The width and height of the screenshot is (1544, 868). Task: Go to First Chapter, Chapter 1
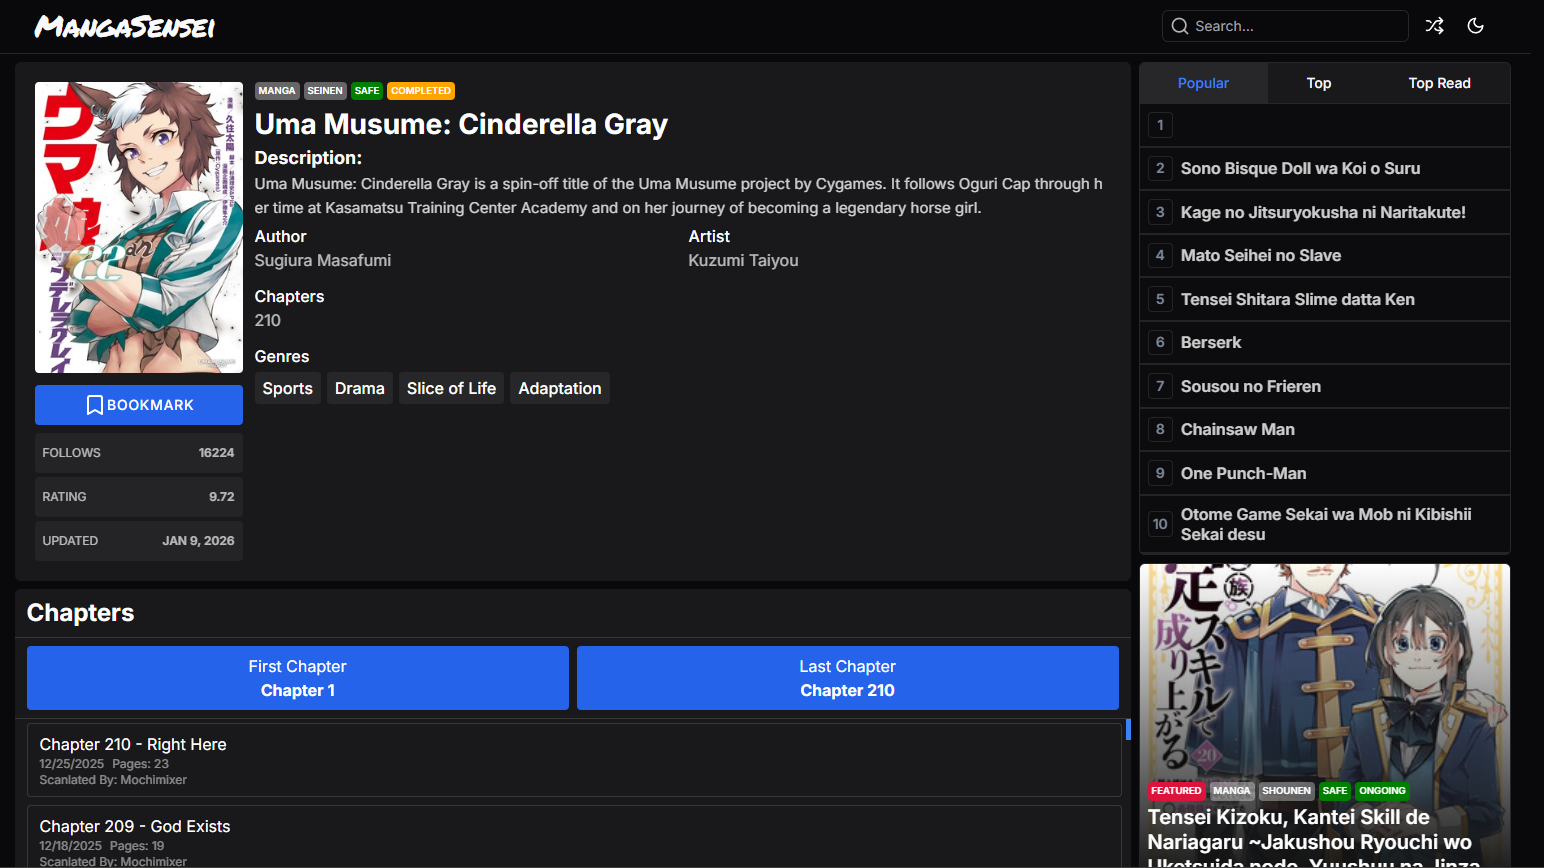click(298, 678)
